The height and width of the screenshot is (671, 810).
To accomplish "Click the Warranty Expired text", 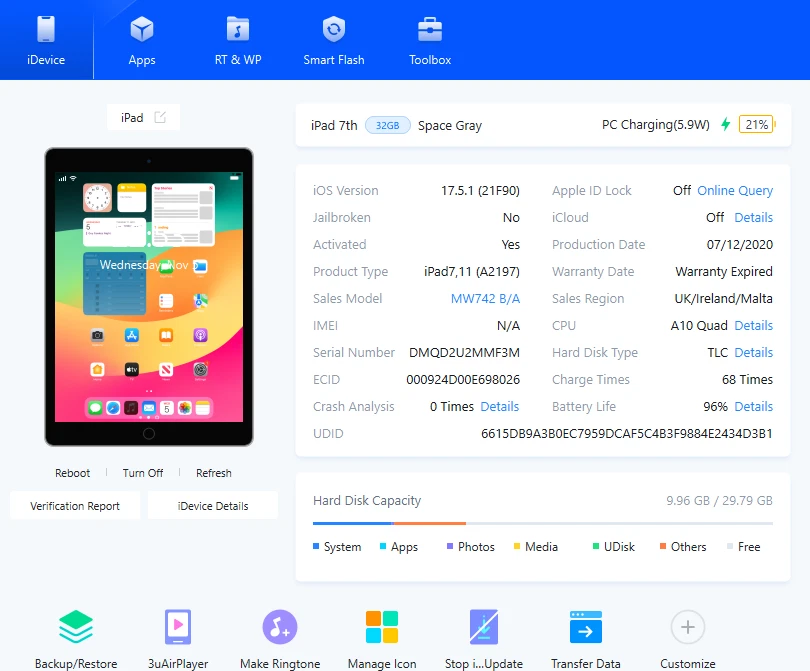I will coord(724,272).
